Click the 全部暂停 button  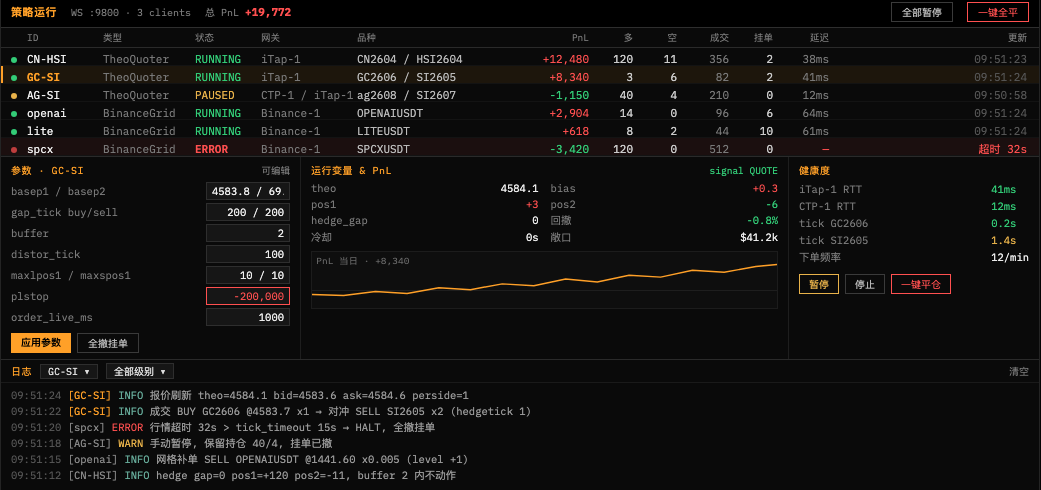[x=921, y=12]
